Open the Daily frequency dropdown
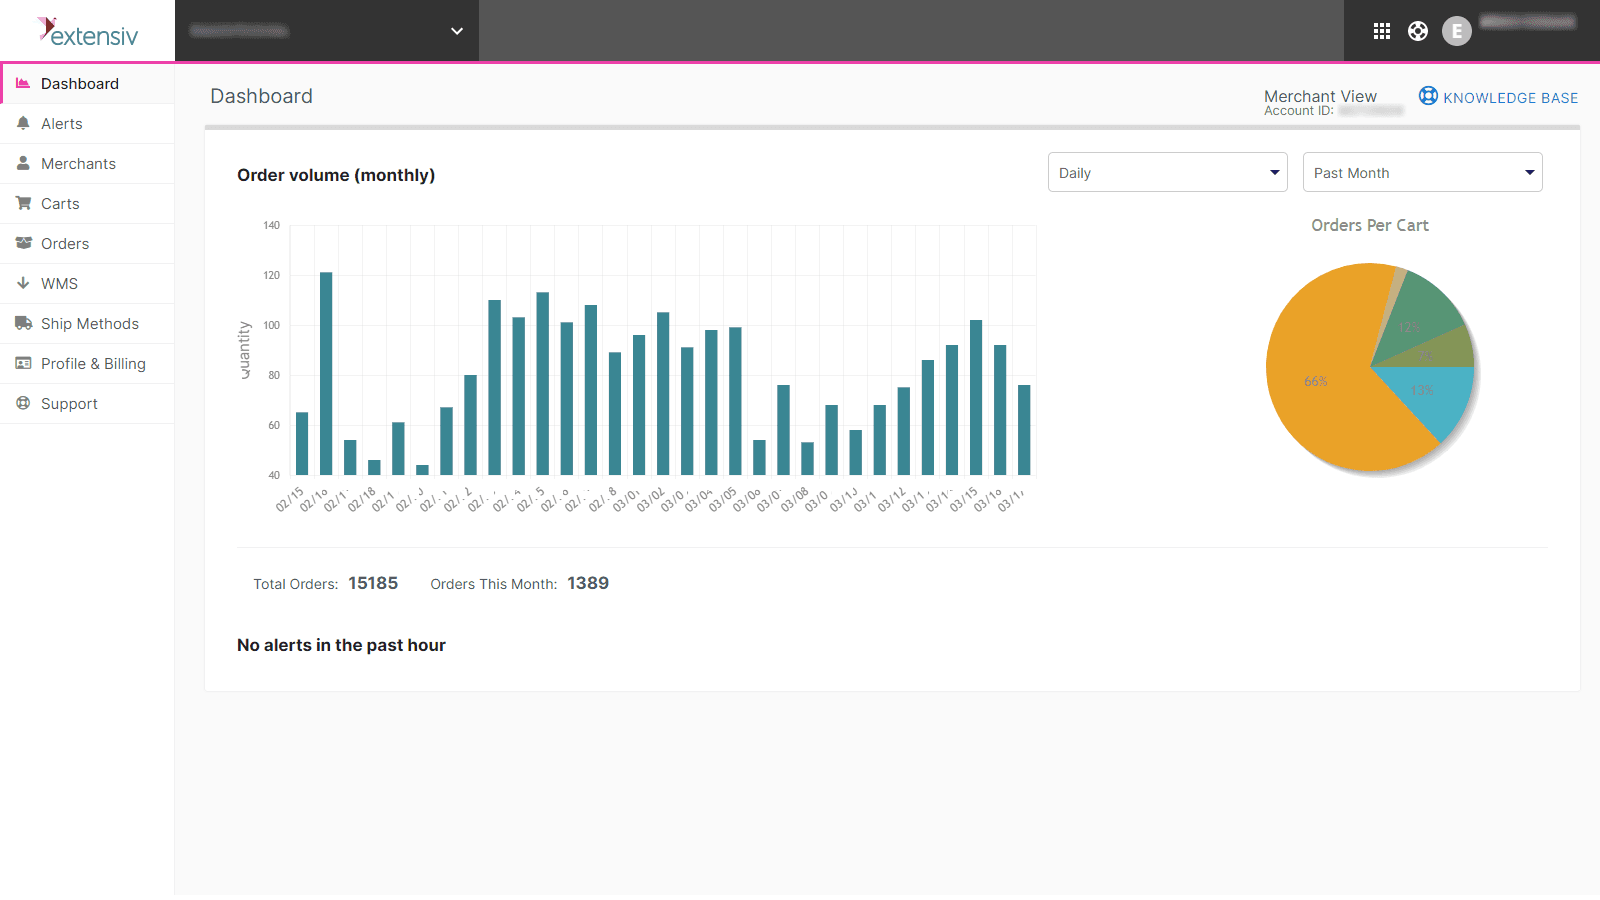The height and width of the screenshot is (900, 1600). (1167, 172)
